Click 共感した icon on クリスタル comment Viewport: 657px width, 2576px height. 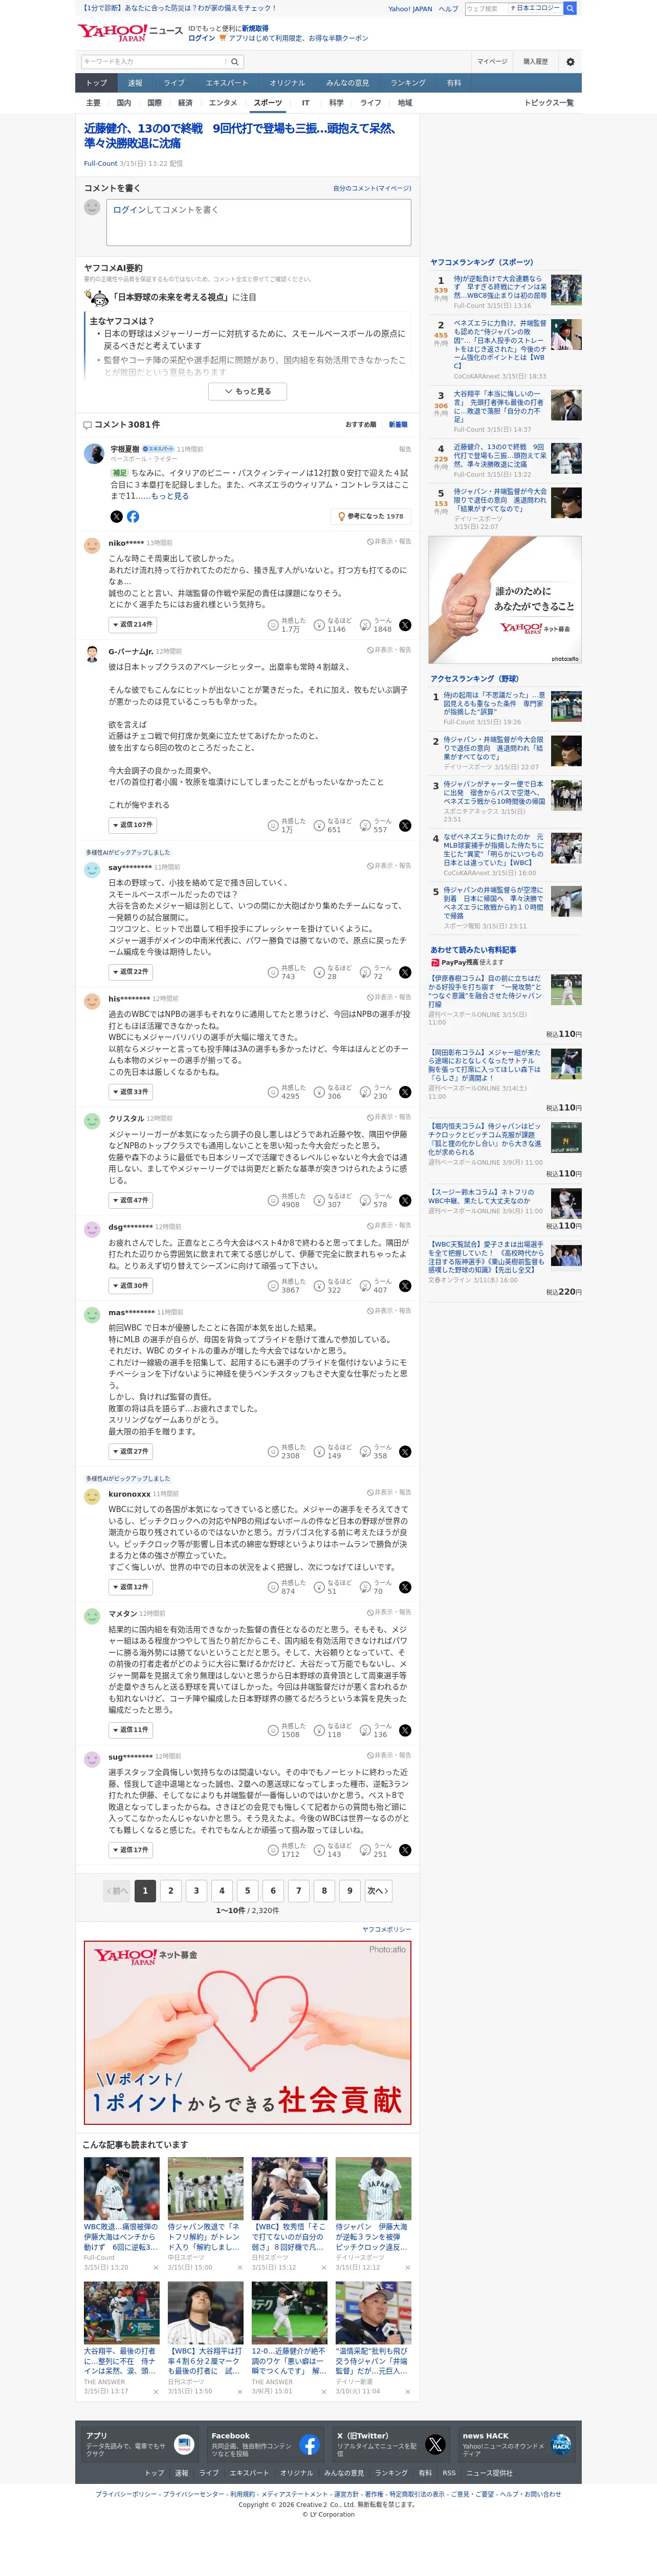(272, 1200)
